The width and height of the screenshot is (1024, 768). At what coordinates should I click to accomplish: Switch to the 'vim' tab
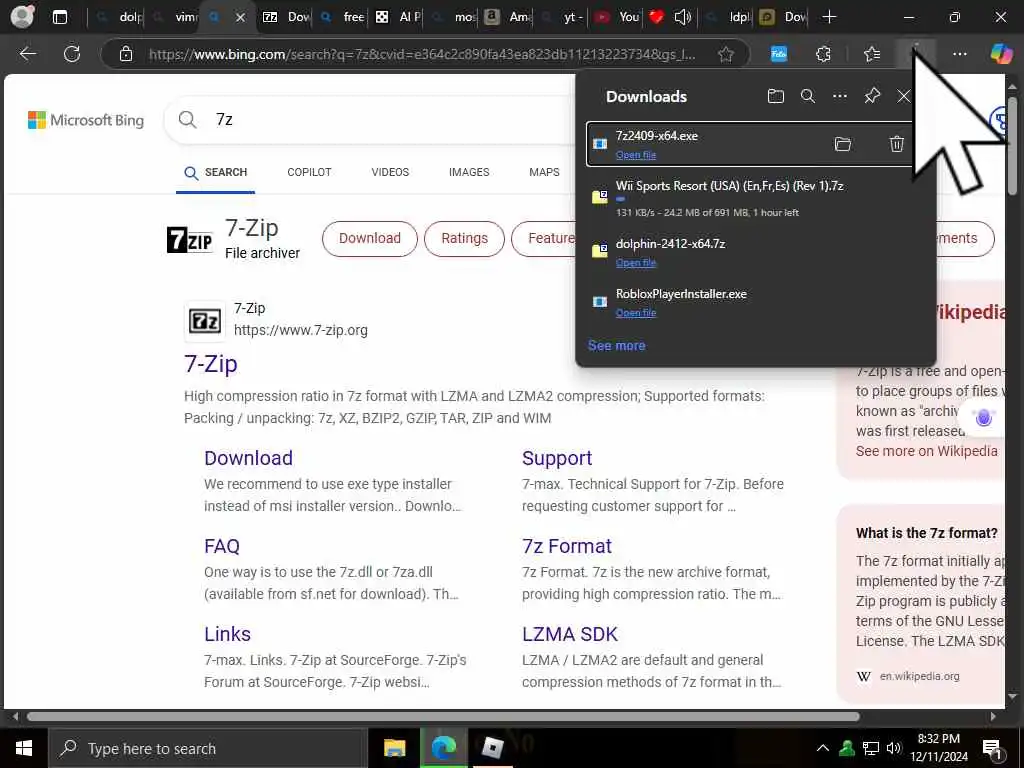(174, 17)
